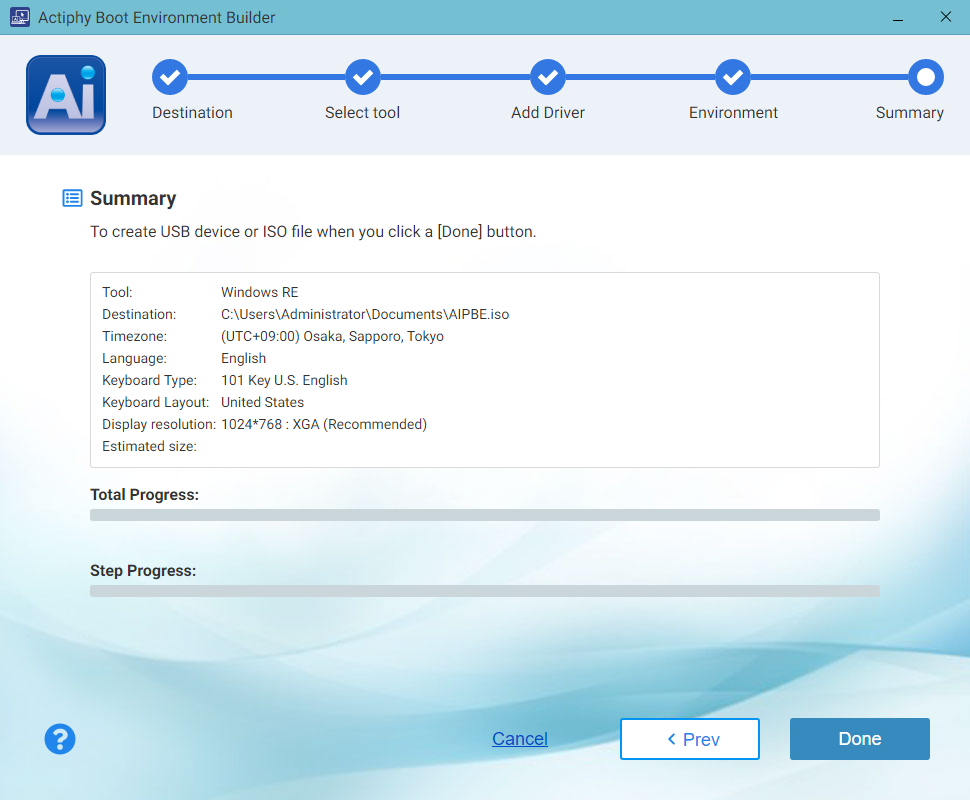This screenshot has height=800, width=970.
Task: Select the Select tool step label
Action: (x=362, y=113)
